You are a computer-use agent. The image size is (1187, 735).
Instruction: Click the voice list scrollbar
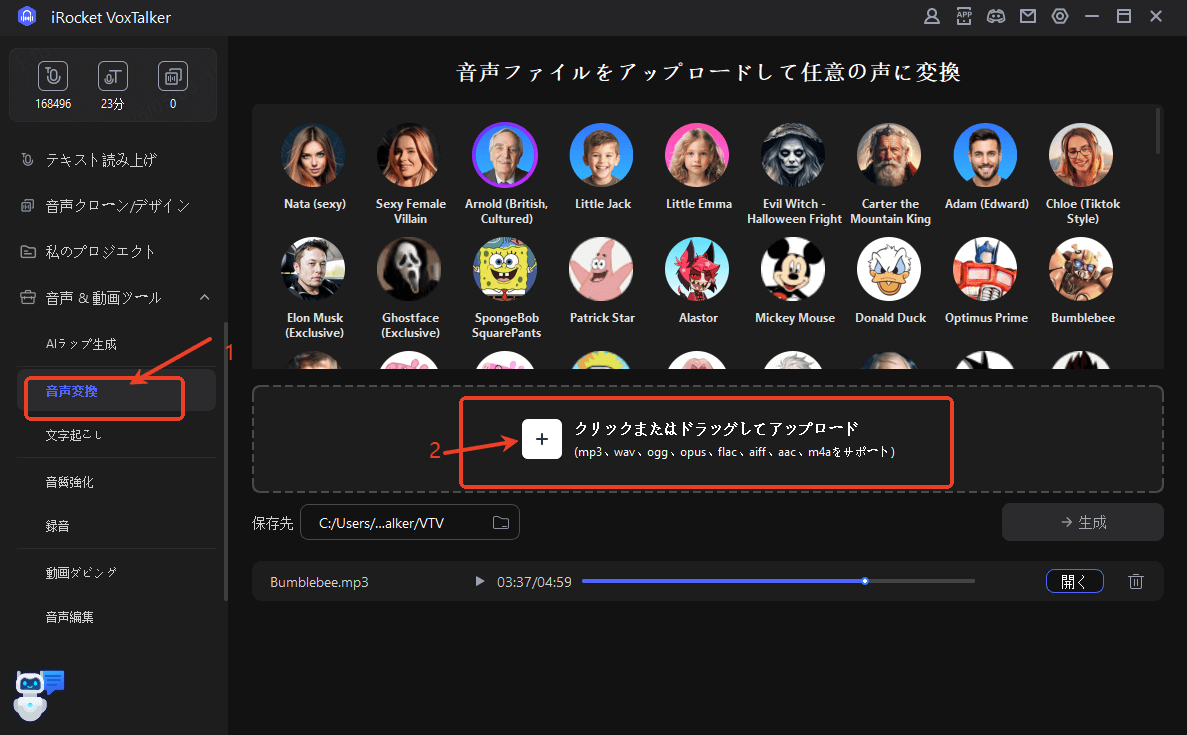click(1157, 132)
